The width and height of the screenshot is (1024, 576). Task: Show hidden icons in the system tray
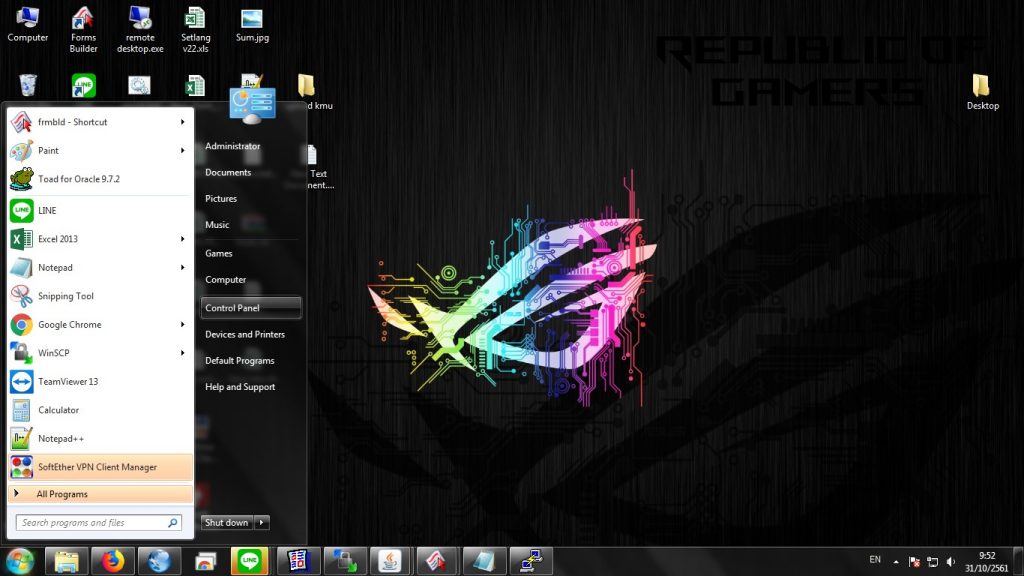point(896,562)
